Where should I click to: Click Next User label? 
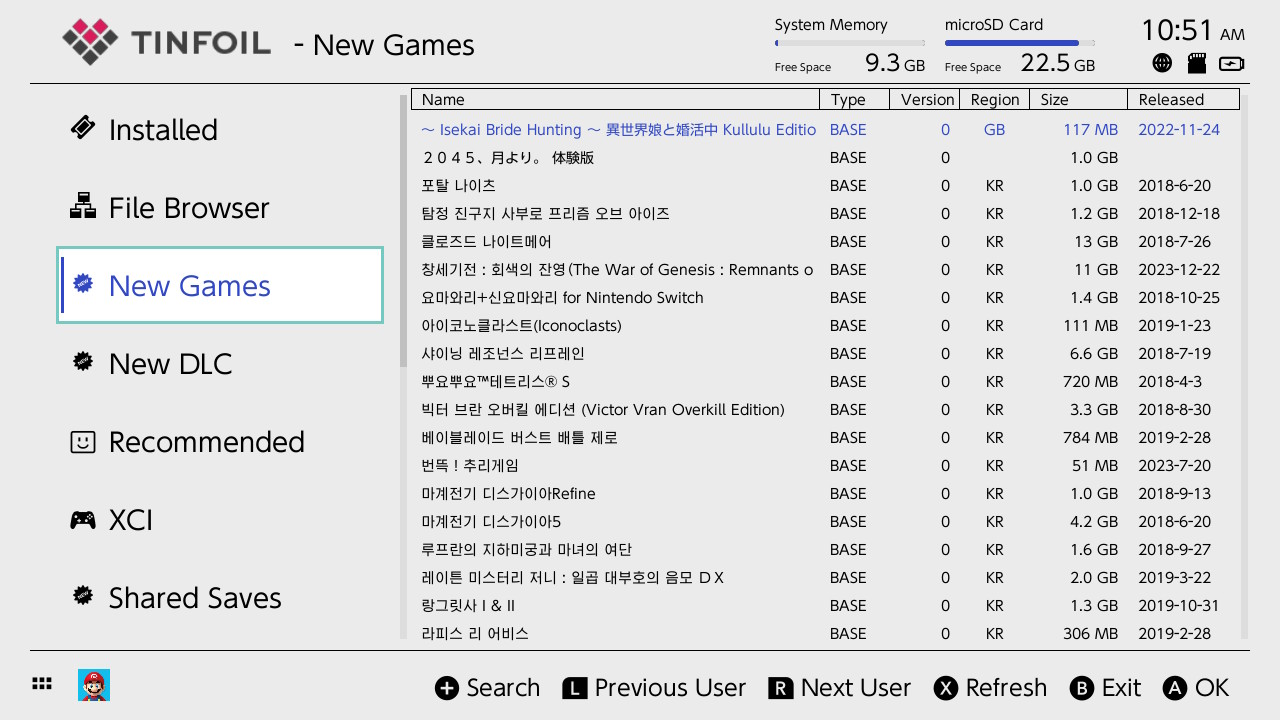click(856, 688)
